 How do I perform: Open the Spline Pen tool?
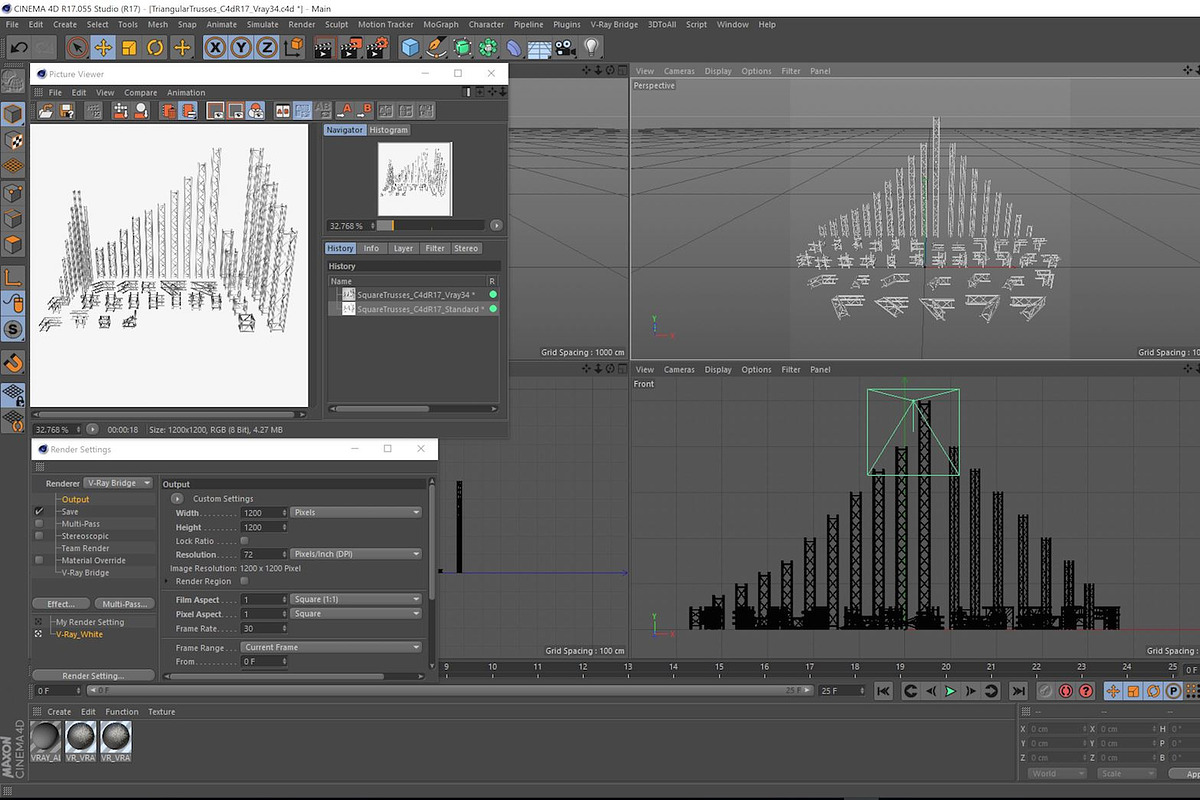coord(436,47)
